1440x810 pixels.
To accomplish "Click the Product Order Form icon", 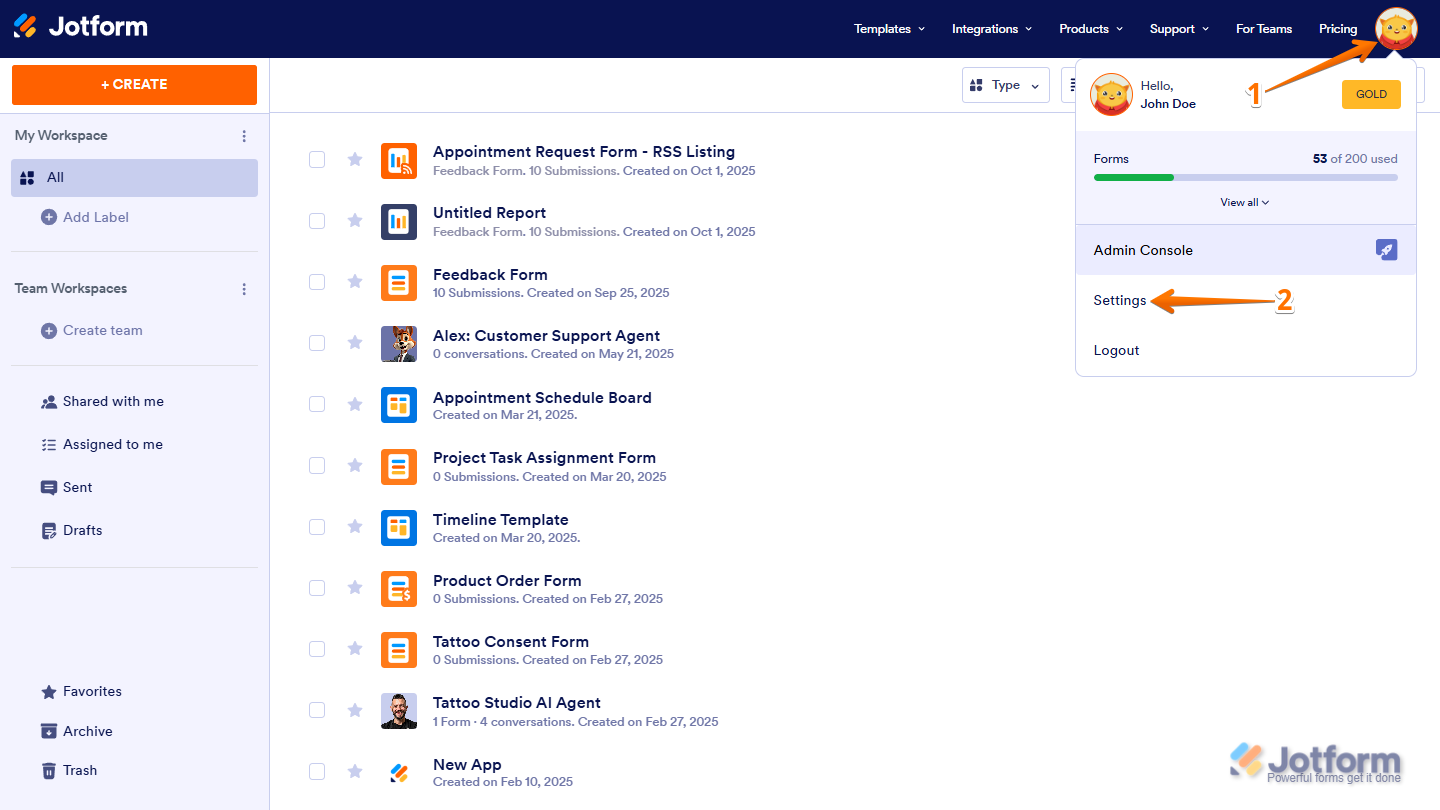I will [x=399, y=589].
